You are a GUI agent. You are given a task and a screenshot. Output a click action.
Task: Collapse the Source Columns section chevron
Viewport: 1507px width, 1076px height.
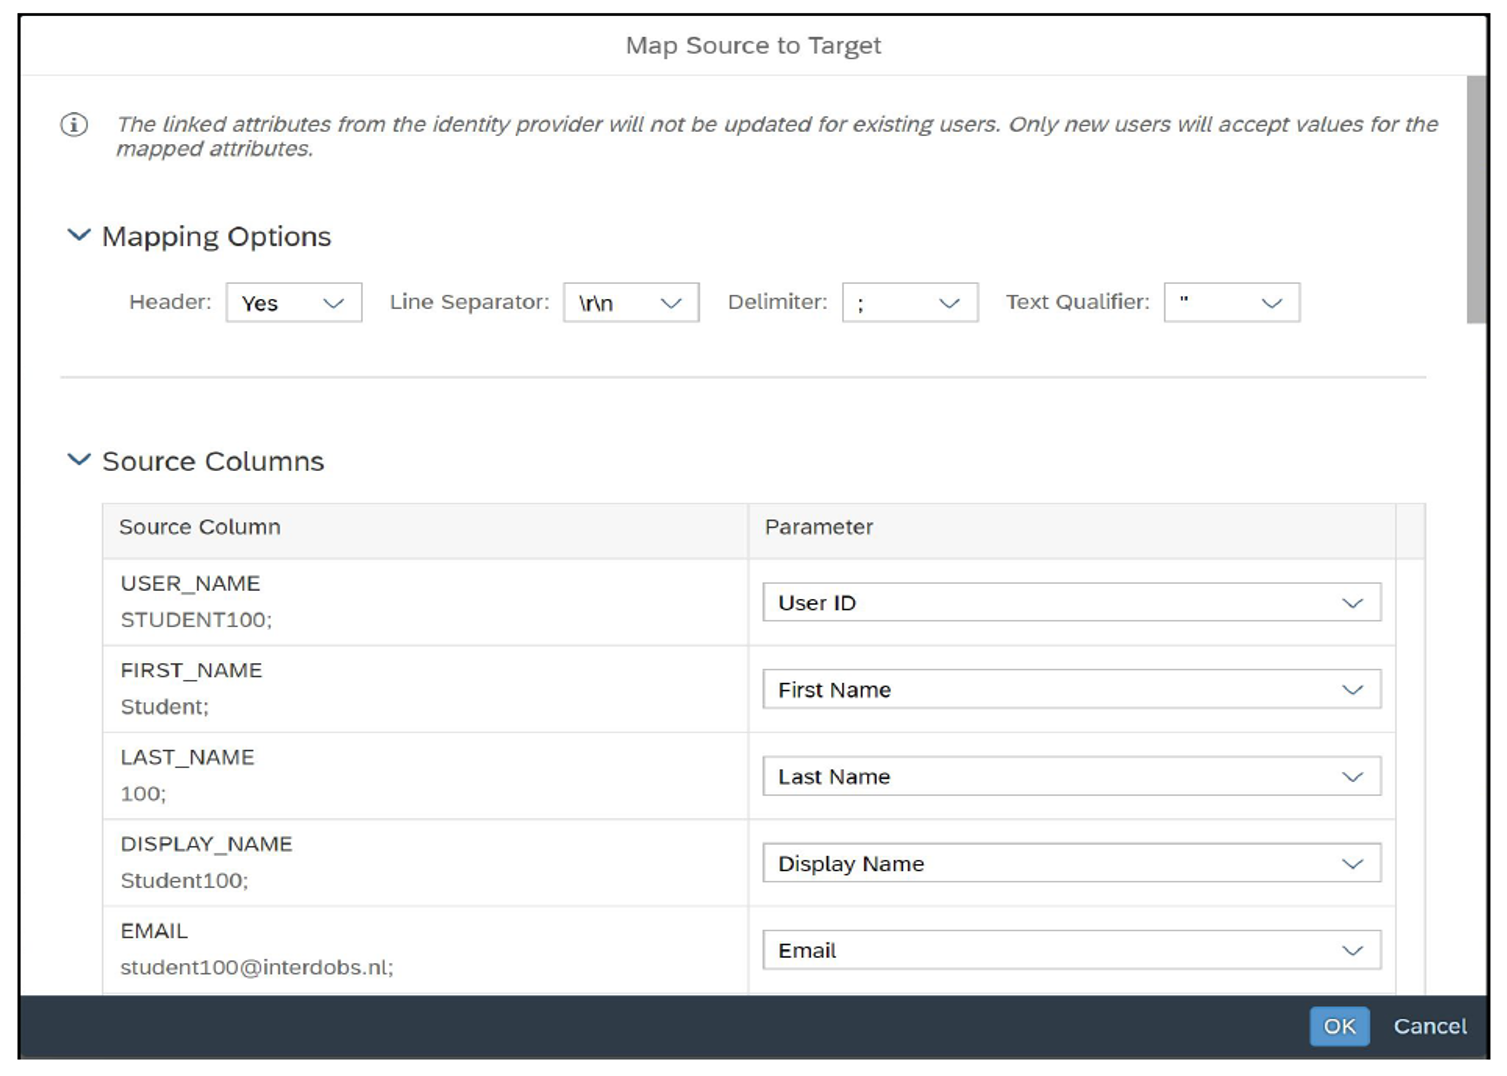click(78, 460)
